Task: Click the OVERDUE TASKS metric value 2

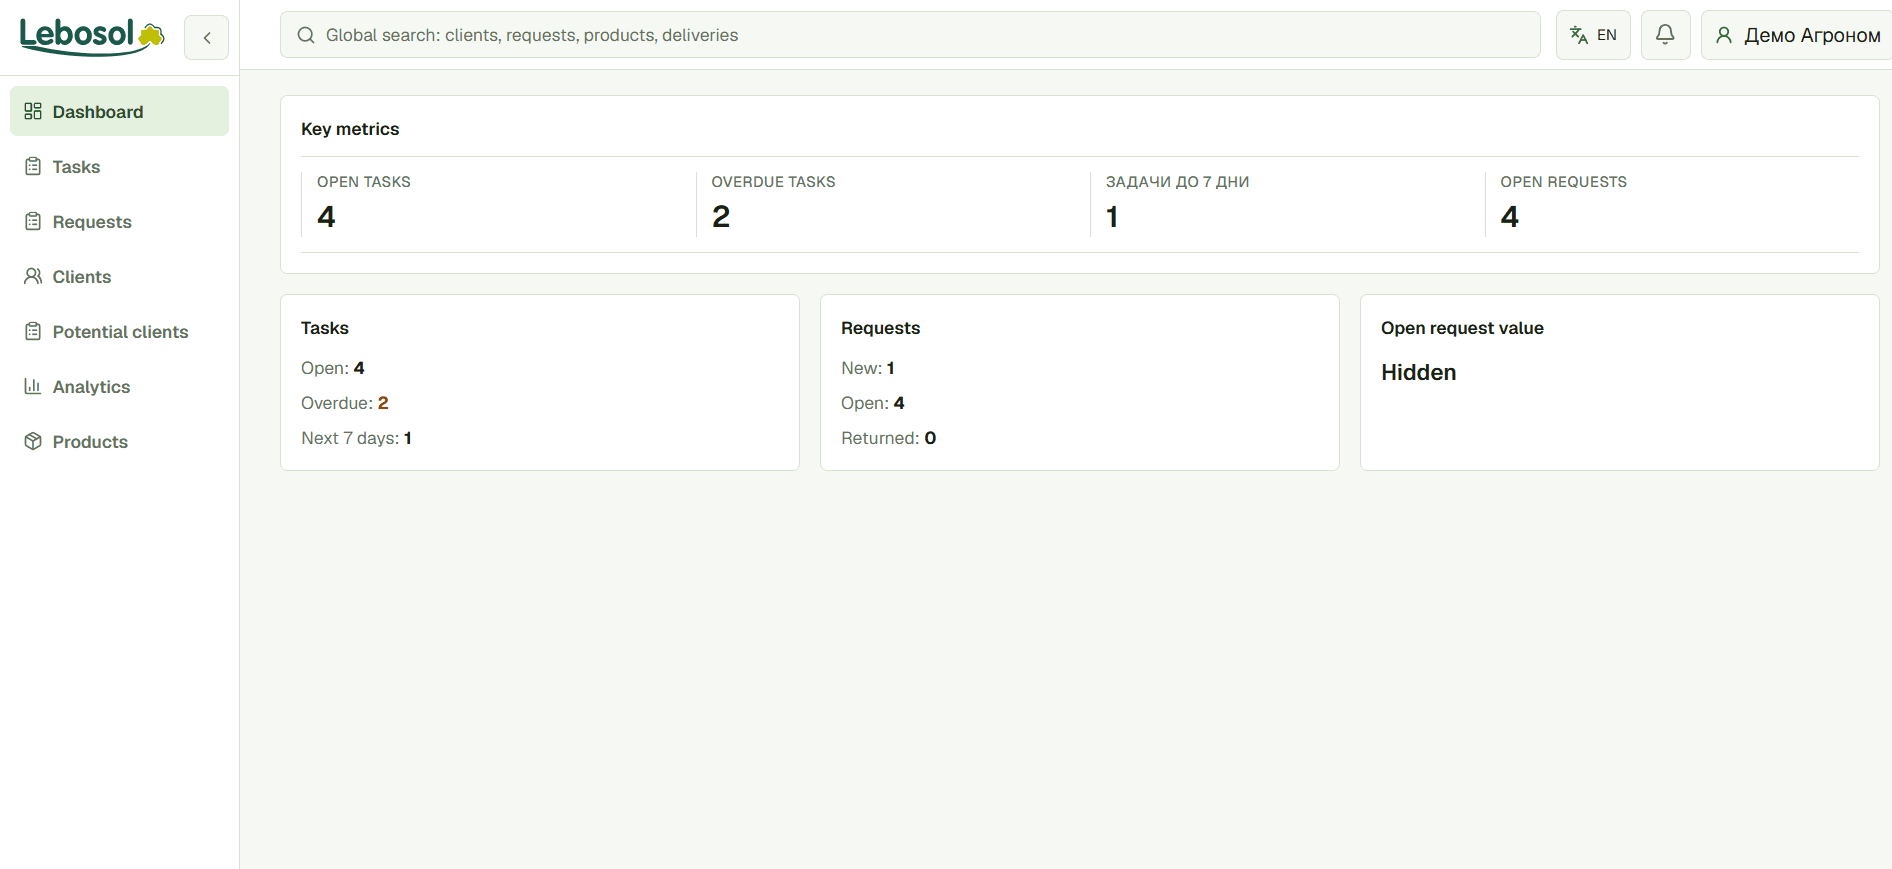Action: click(721, 217)
